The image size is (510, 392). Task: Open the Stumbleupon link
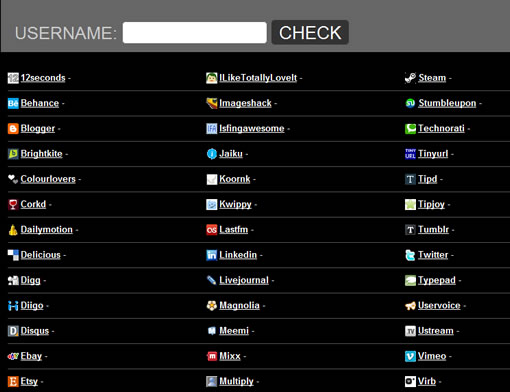[447, 103]
